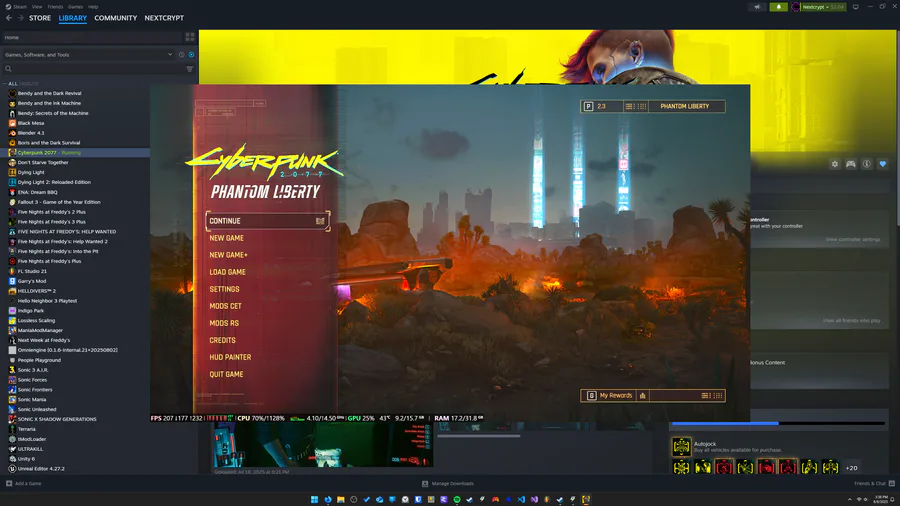Open the Cyberpunk screenshot thumbnail below game
Screen dimensions: 900x506
[x=323, y=446]
